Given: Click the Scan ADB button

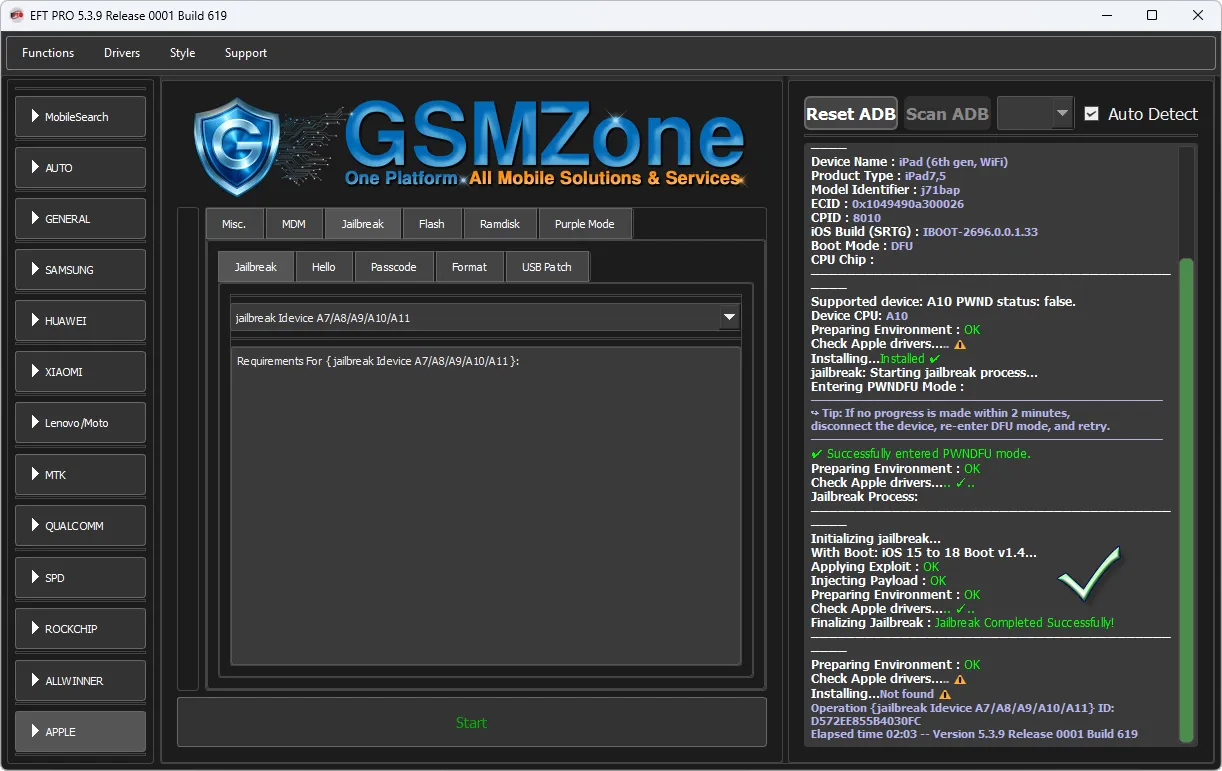Looking at the screenshot, I should pos(947,114).
